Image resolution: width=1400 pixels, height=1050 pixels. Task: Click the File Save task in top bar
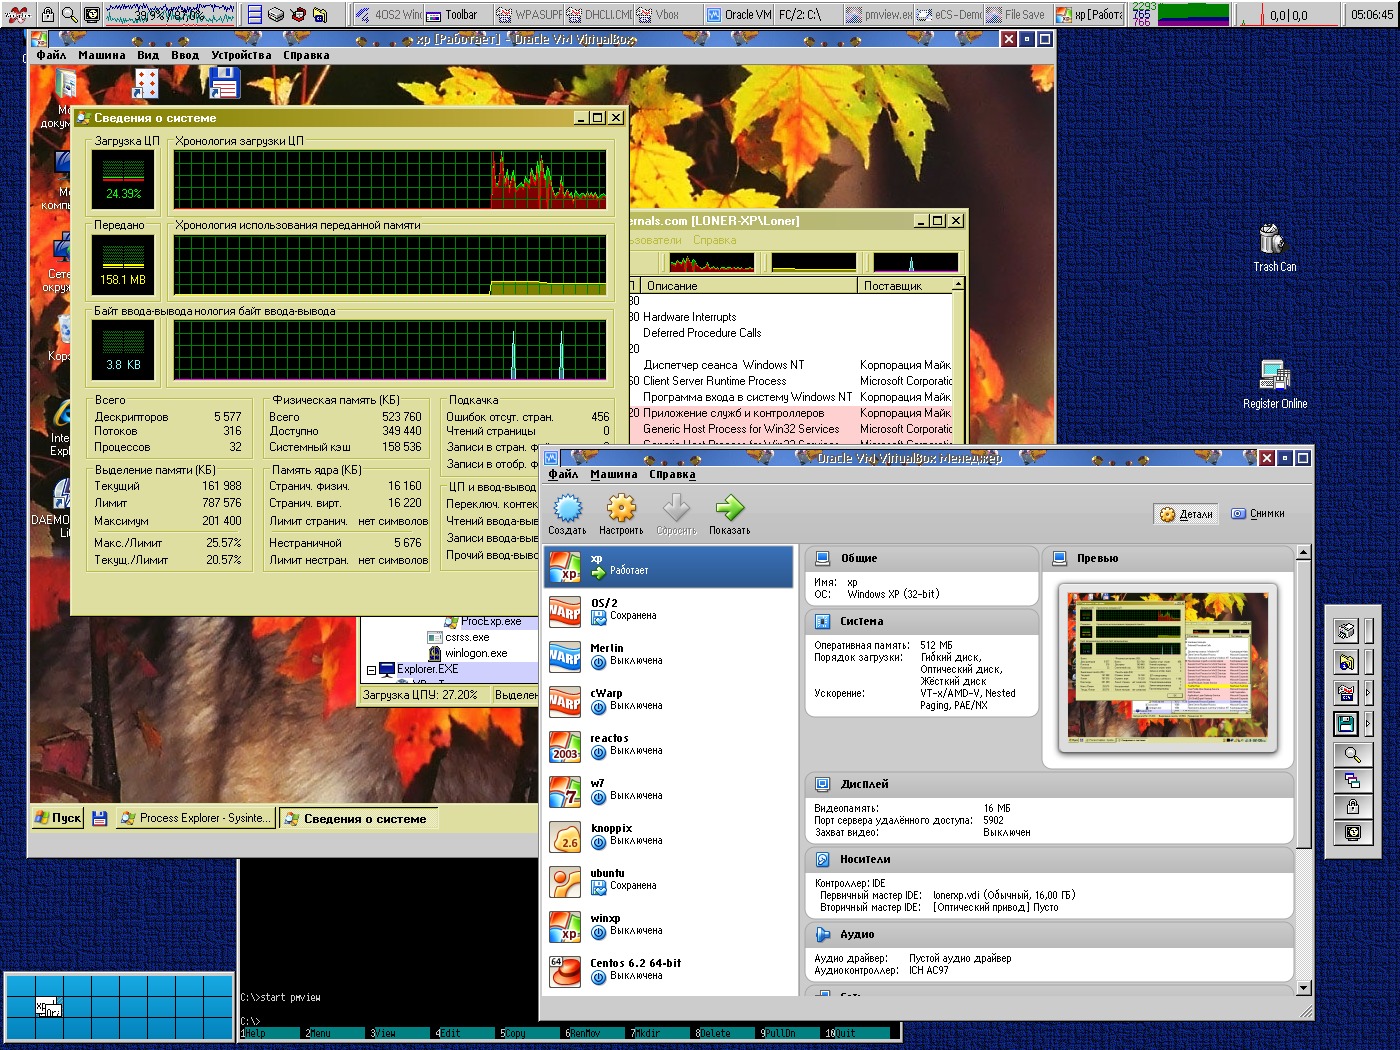[x=1016, y=14]
